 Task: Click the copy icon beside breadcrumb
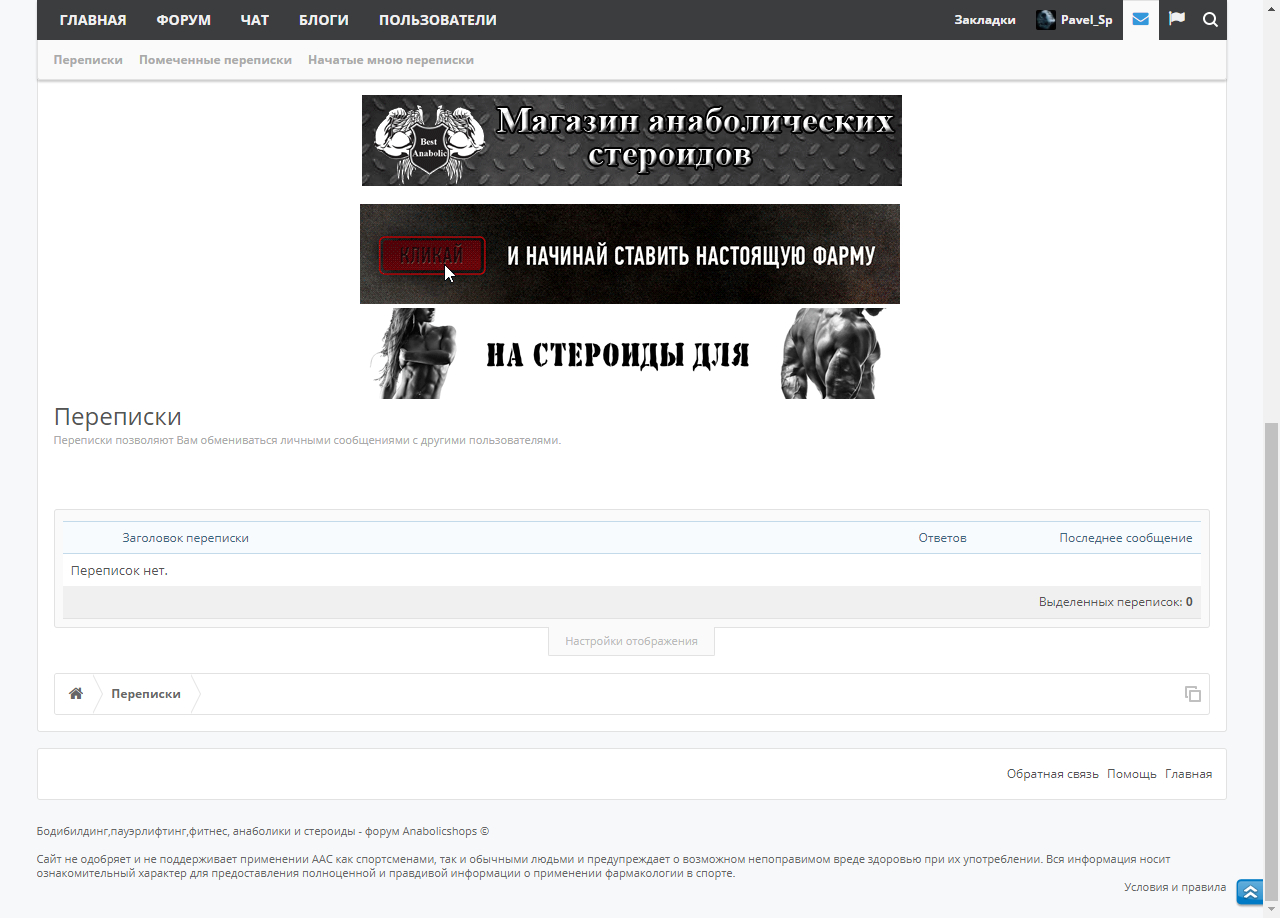tap(1193, 694)
